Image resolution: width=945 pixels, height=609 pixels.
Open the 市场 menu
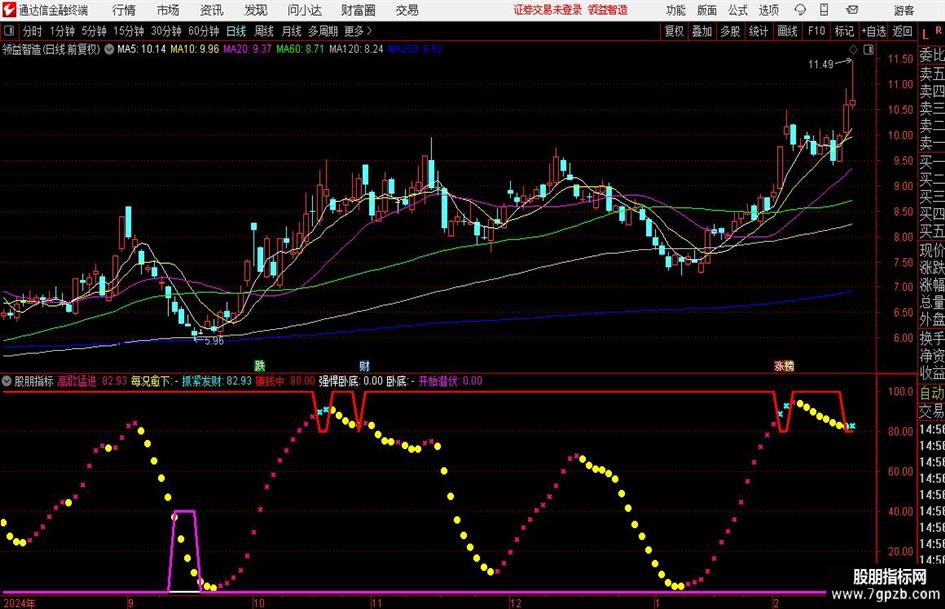168,10
